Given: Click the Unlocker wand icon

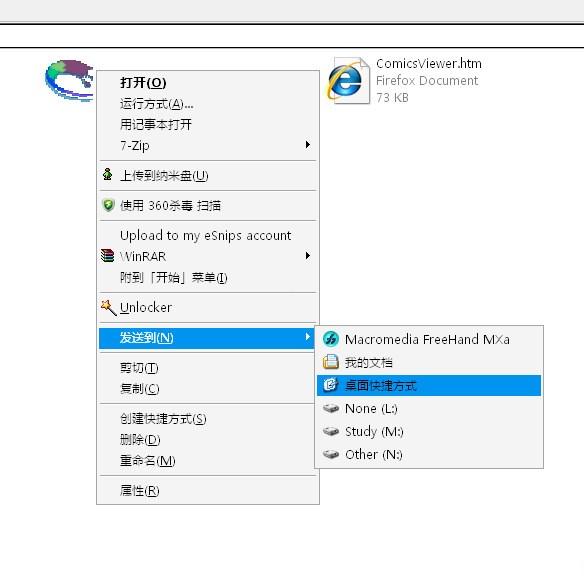Looking at the screenshot, I should [x=108, y=307].
